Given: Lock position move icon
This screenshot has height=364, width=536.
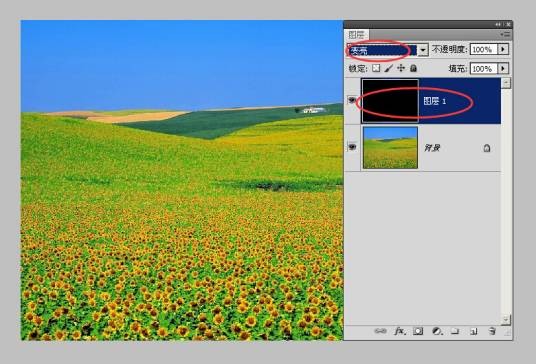Looking at the screenshot, I should [x=401, y=68].
